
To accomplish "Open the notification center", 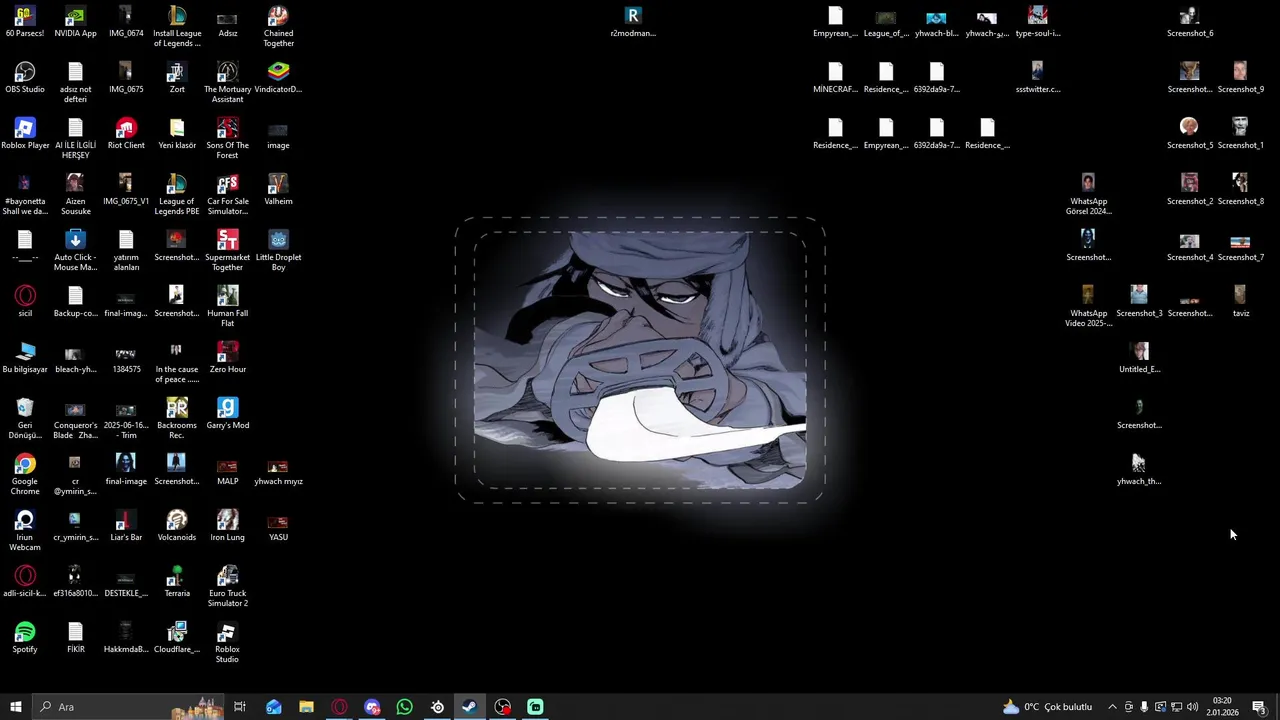I will click(1259, 707).
